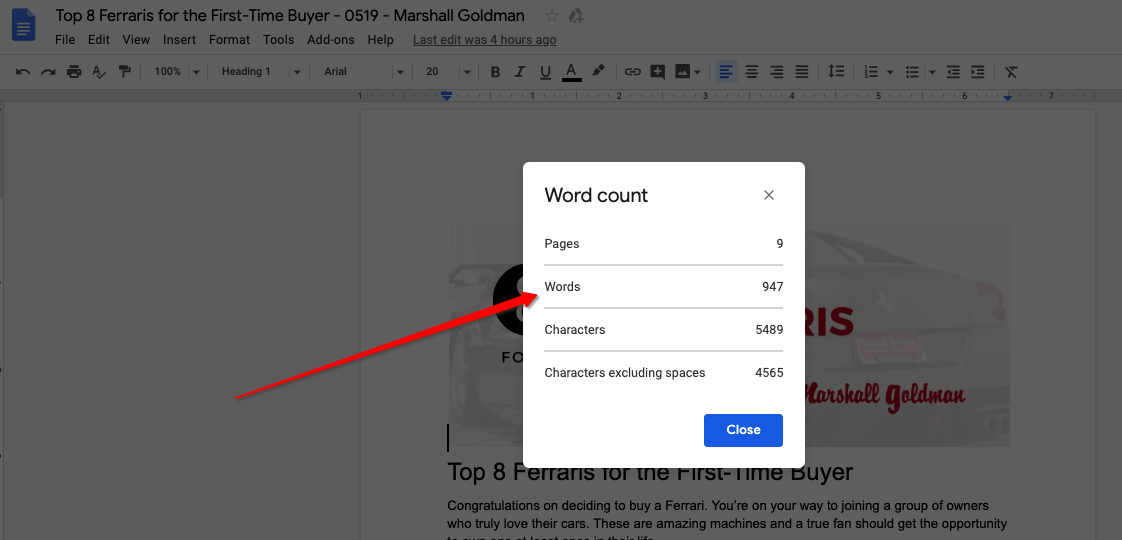Open the text color picker
This screenshot has width=1122, height=540.
pyautogui.click(x=571, y=72)
